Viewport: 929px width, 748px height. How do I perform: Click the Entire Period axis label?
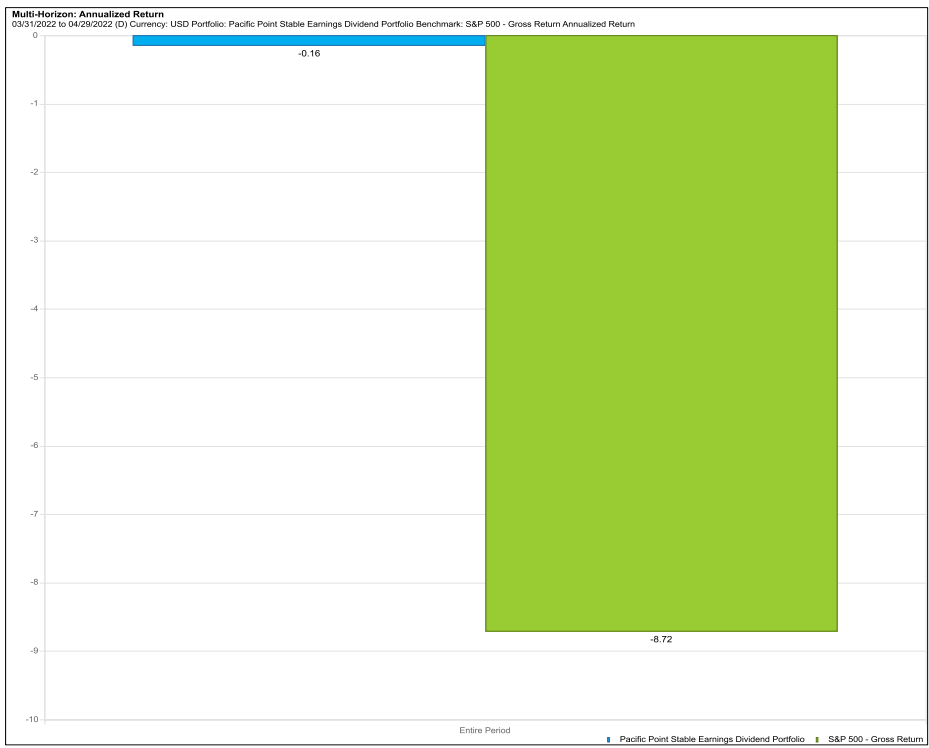485,730
